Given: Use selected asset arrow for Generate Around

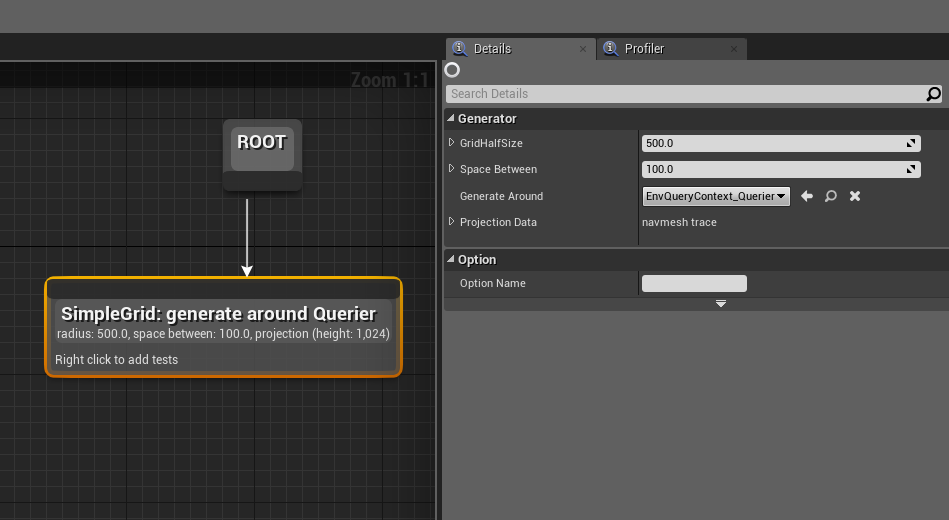Looking at the screenshot, I should pos(807,196).
